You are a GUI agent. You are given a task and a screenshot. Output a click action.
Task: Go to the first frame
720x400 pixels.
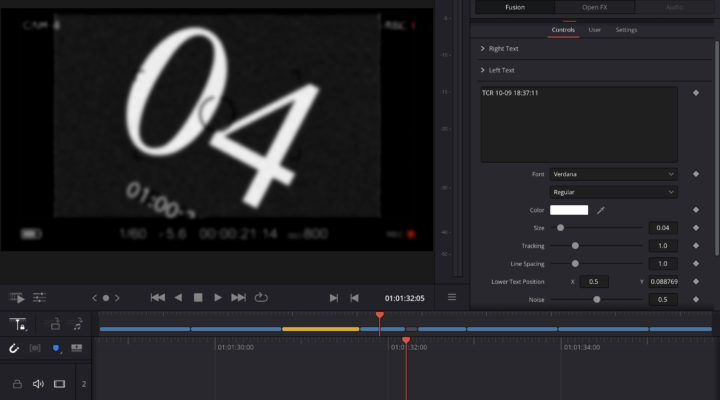point(158,298)
